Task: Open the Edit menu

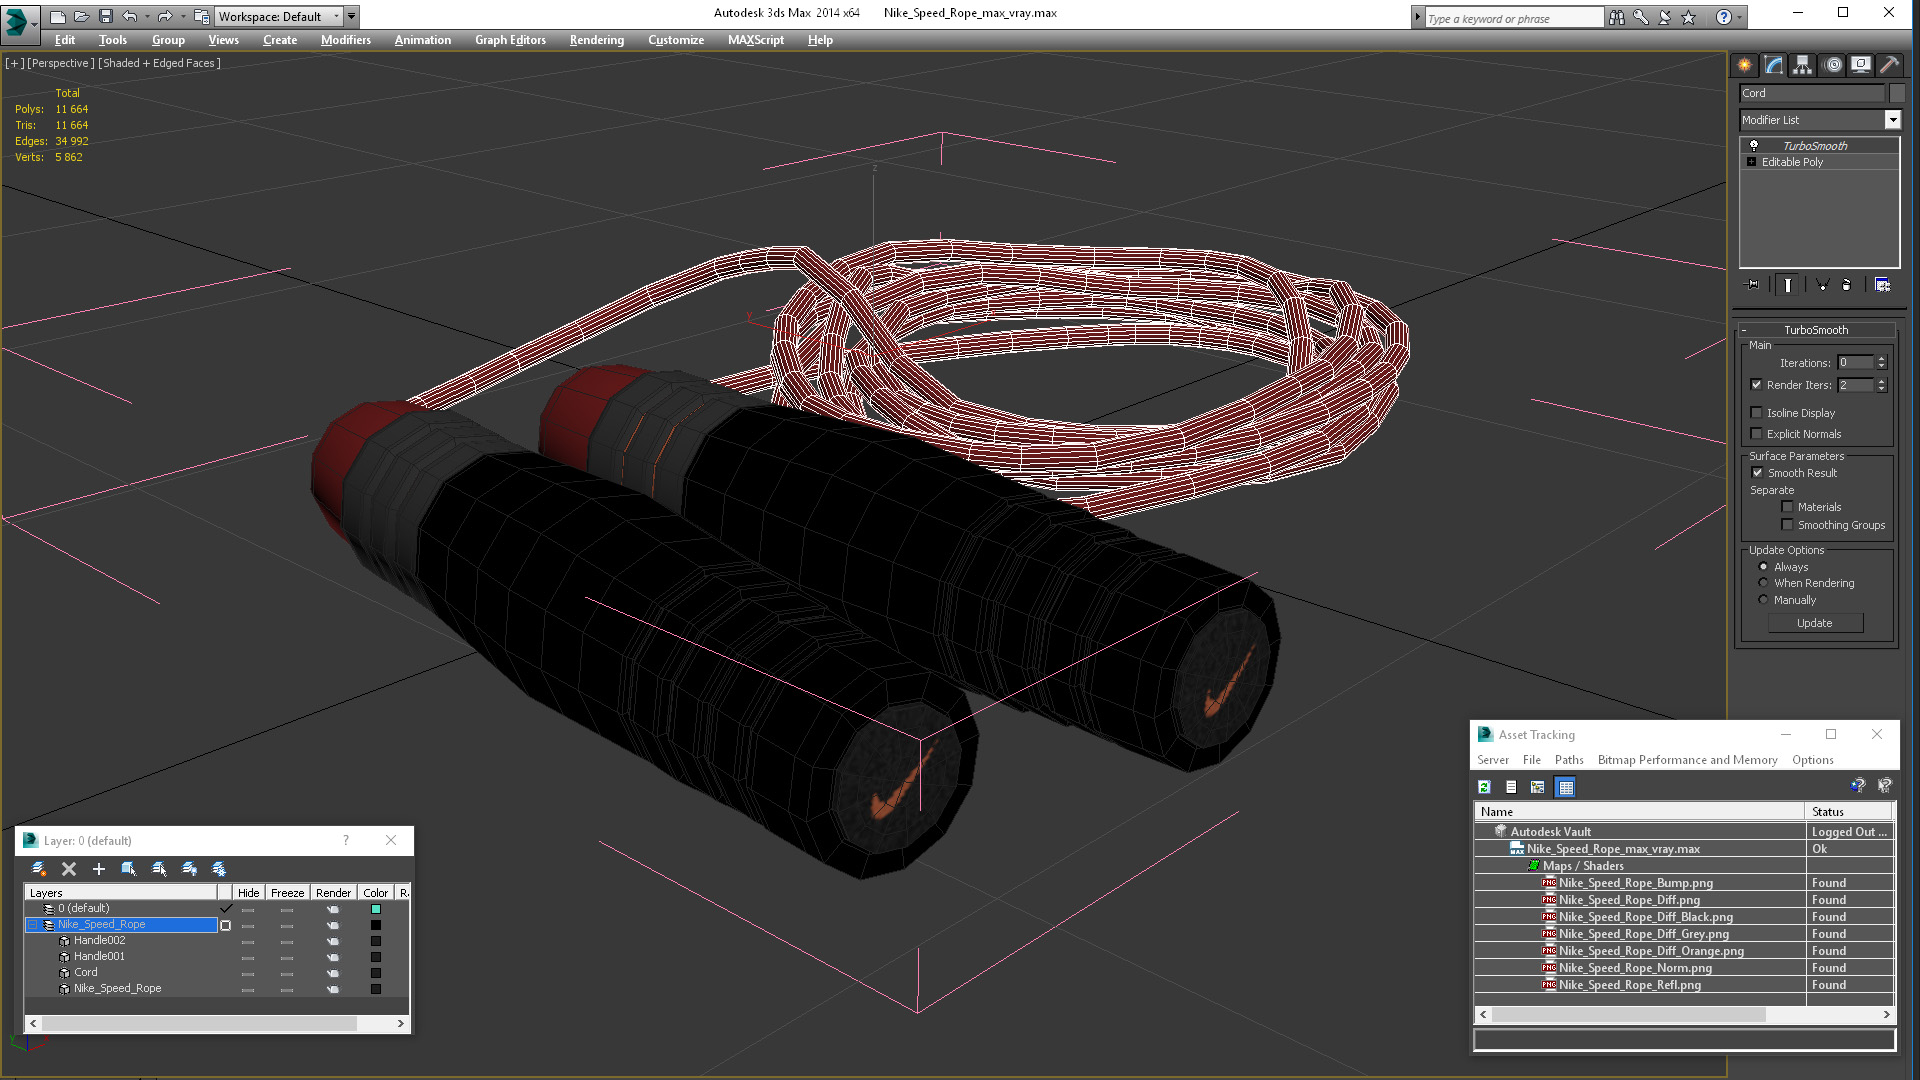Action: 65,40
